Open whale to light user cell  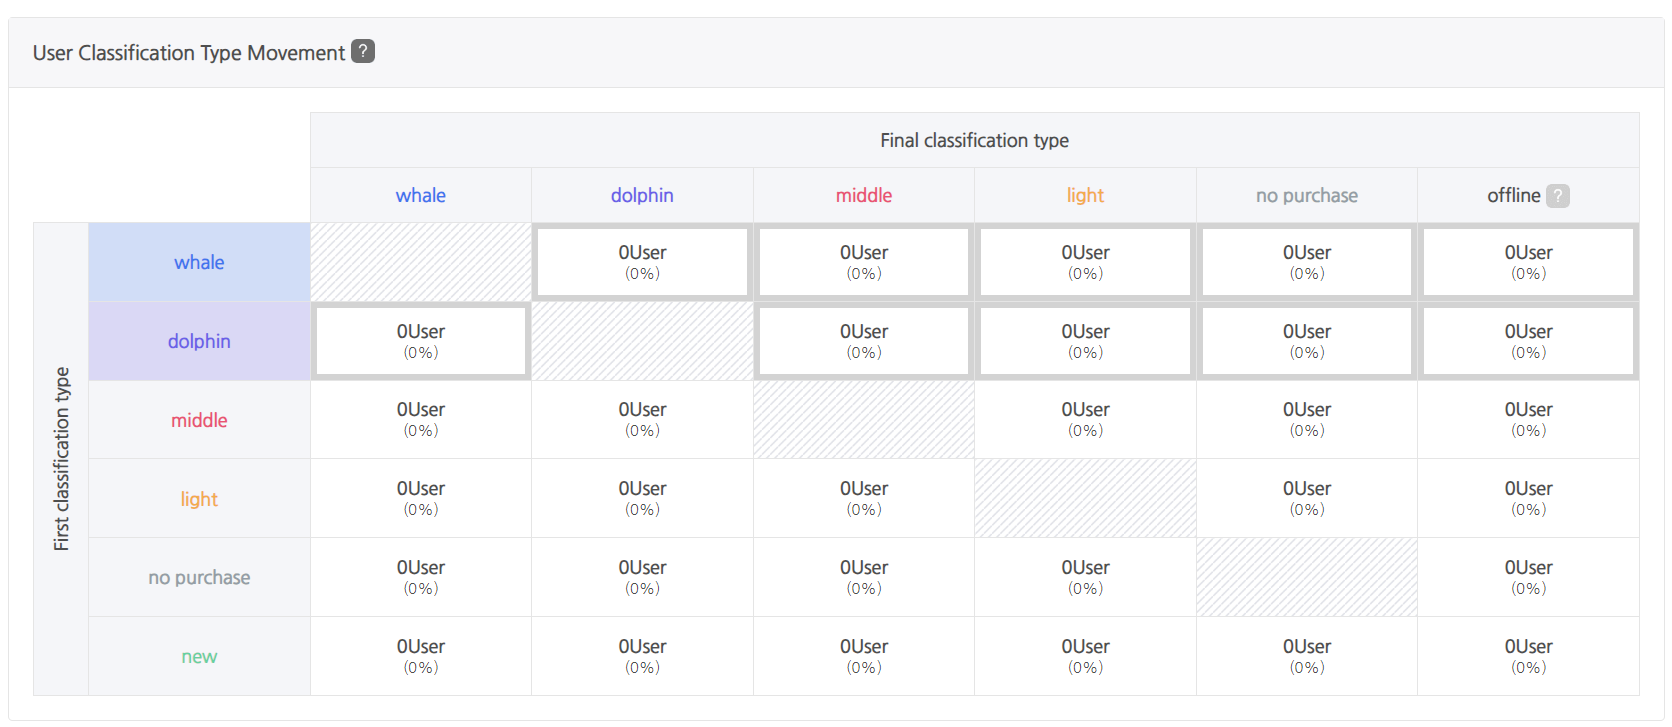coord(1085,262)
